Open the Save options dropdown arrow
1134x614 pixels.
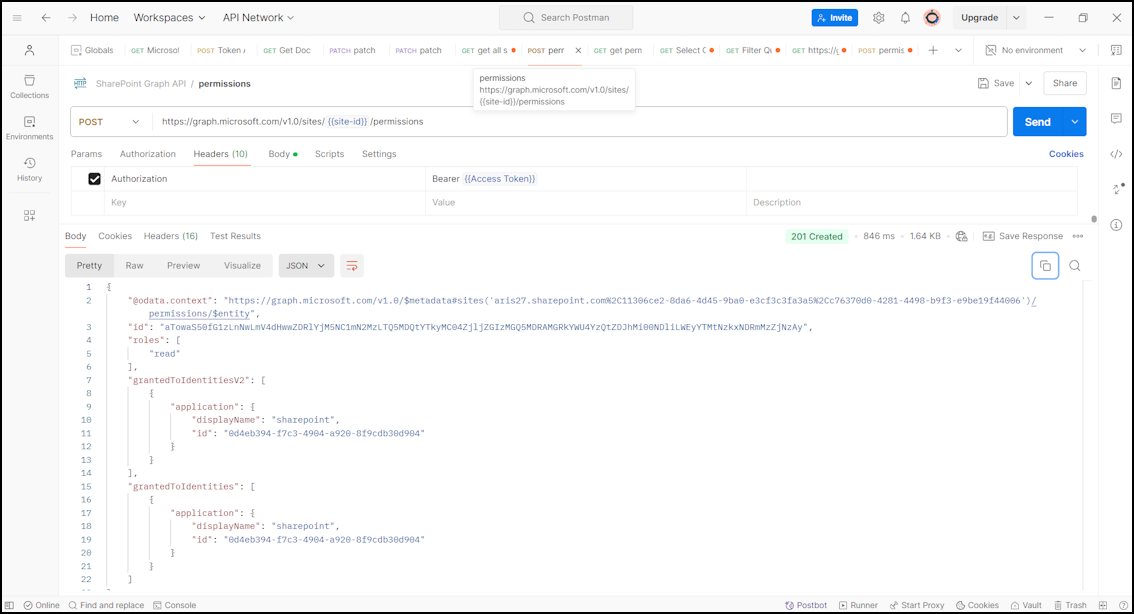1028,83
